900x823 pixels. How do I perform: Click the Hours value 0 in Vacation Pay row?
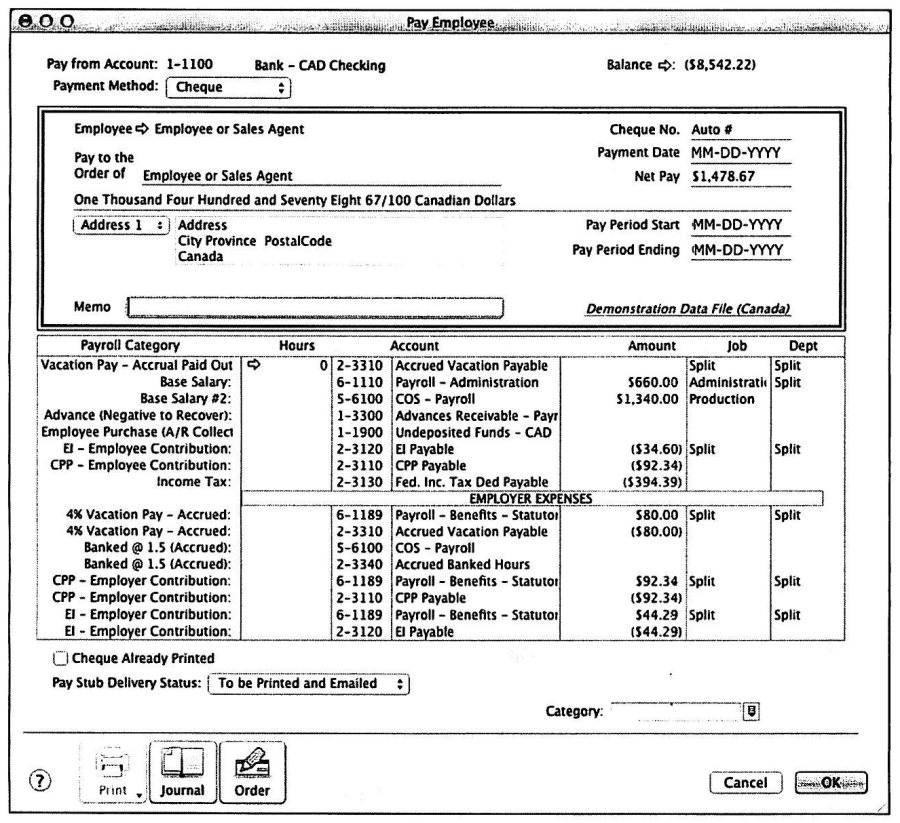(x=324, y=366)
